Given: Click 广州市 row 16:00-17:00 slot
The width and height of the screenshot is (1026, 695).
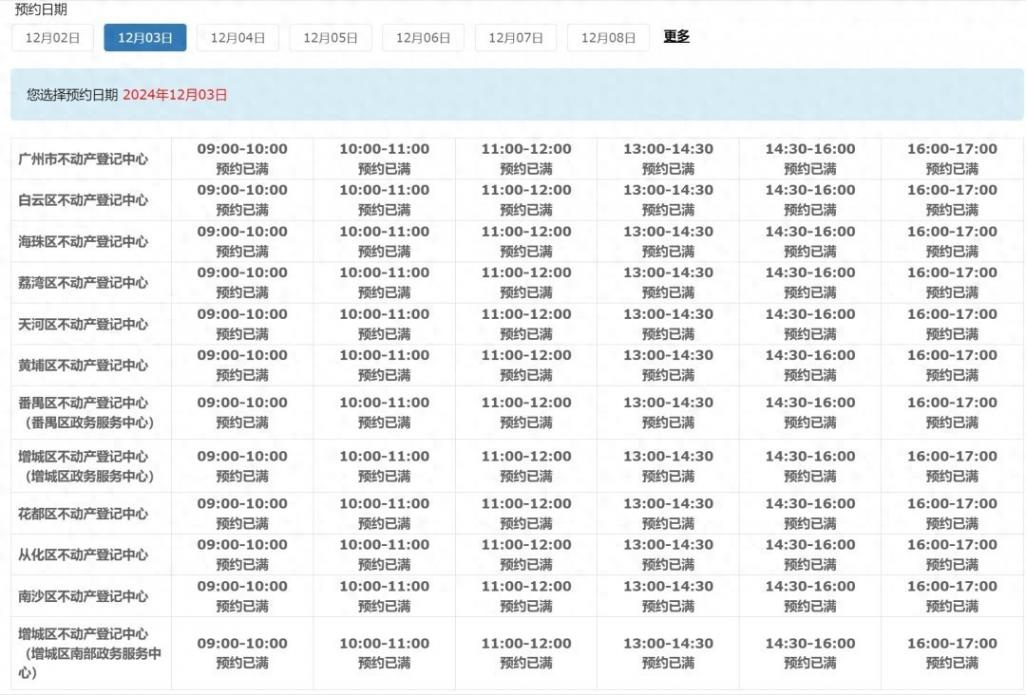Looking at the screenshot, I should (952, 158).
